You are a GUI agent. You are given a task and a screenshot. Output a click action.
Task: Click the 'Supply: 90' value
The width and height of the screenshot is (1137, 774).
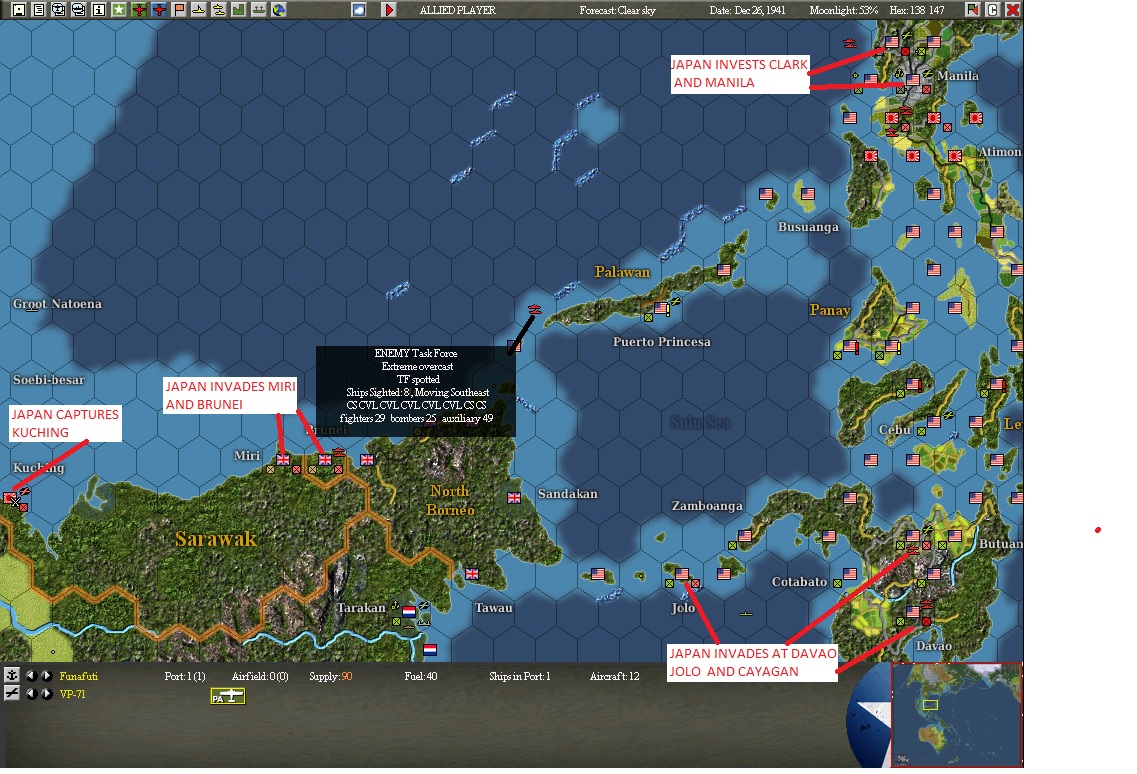[x=331, y=676]
